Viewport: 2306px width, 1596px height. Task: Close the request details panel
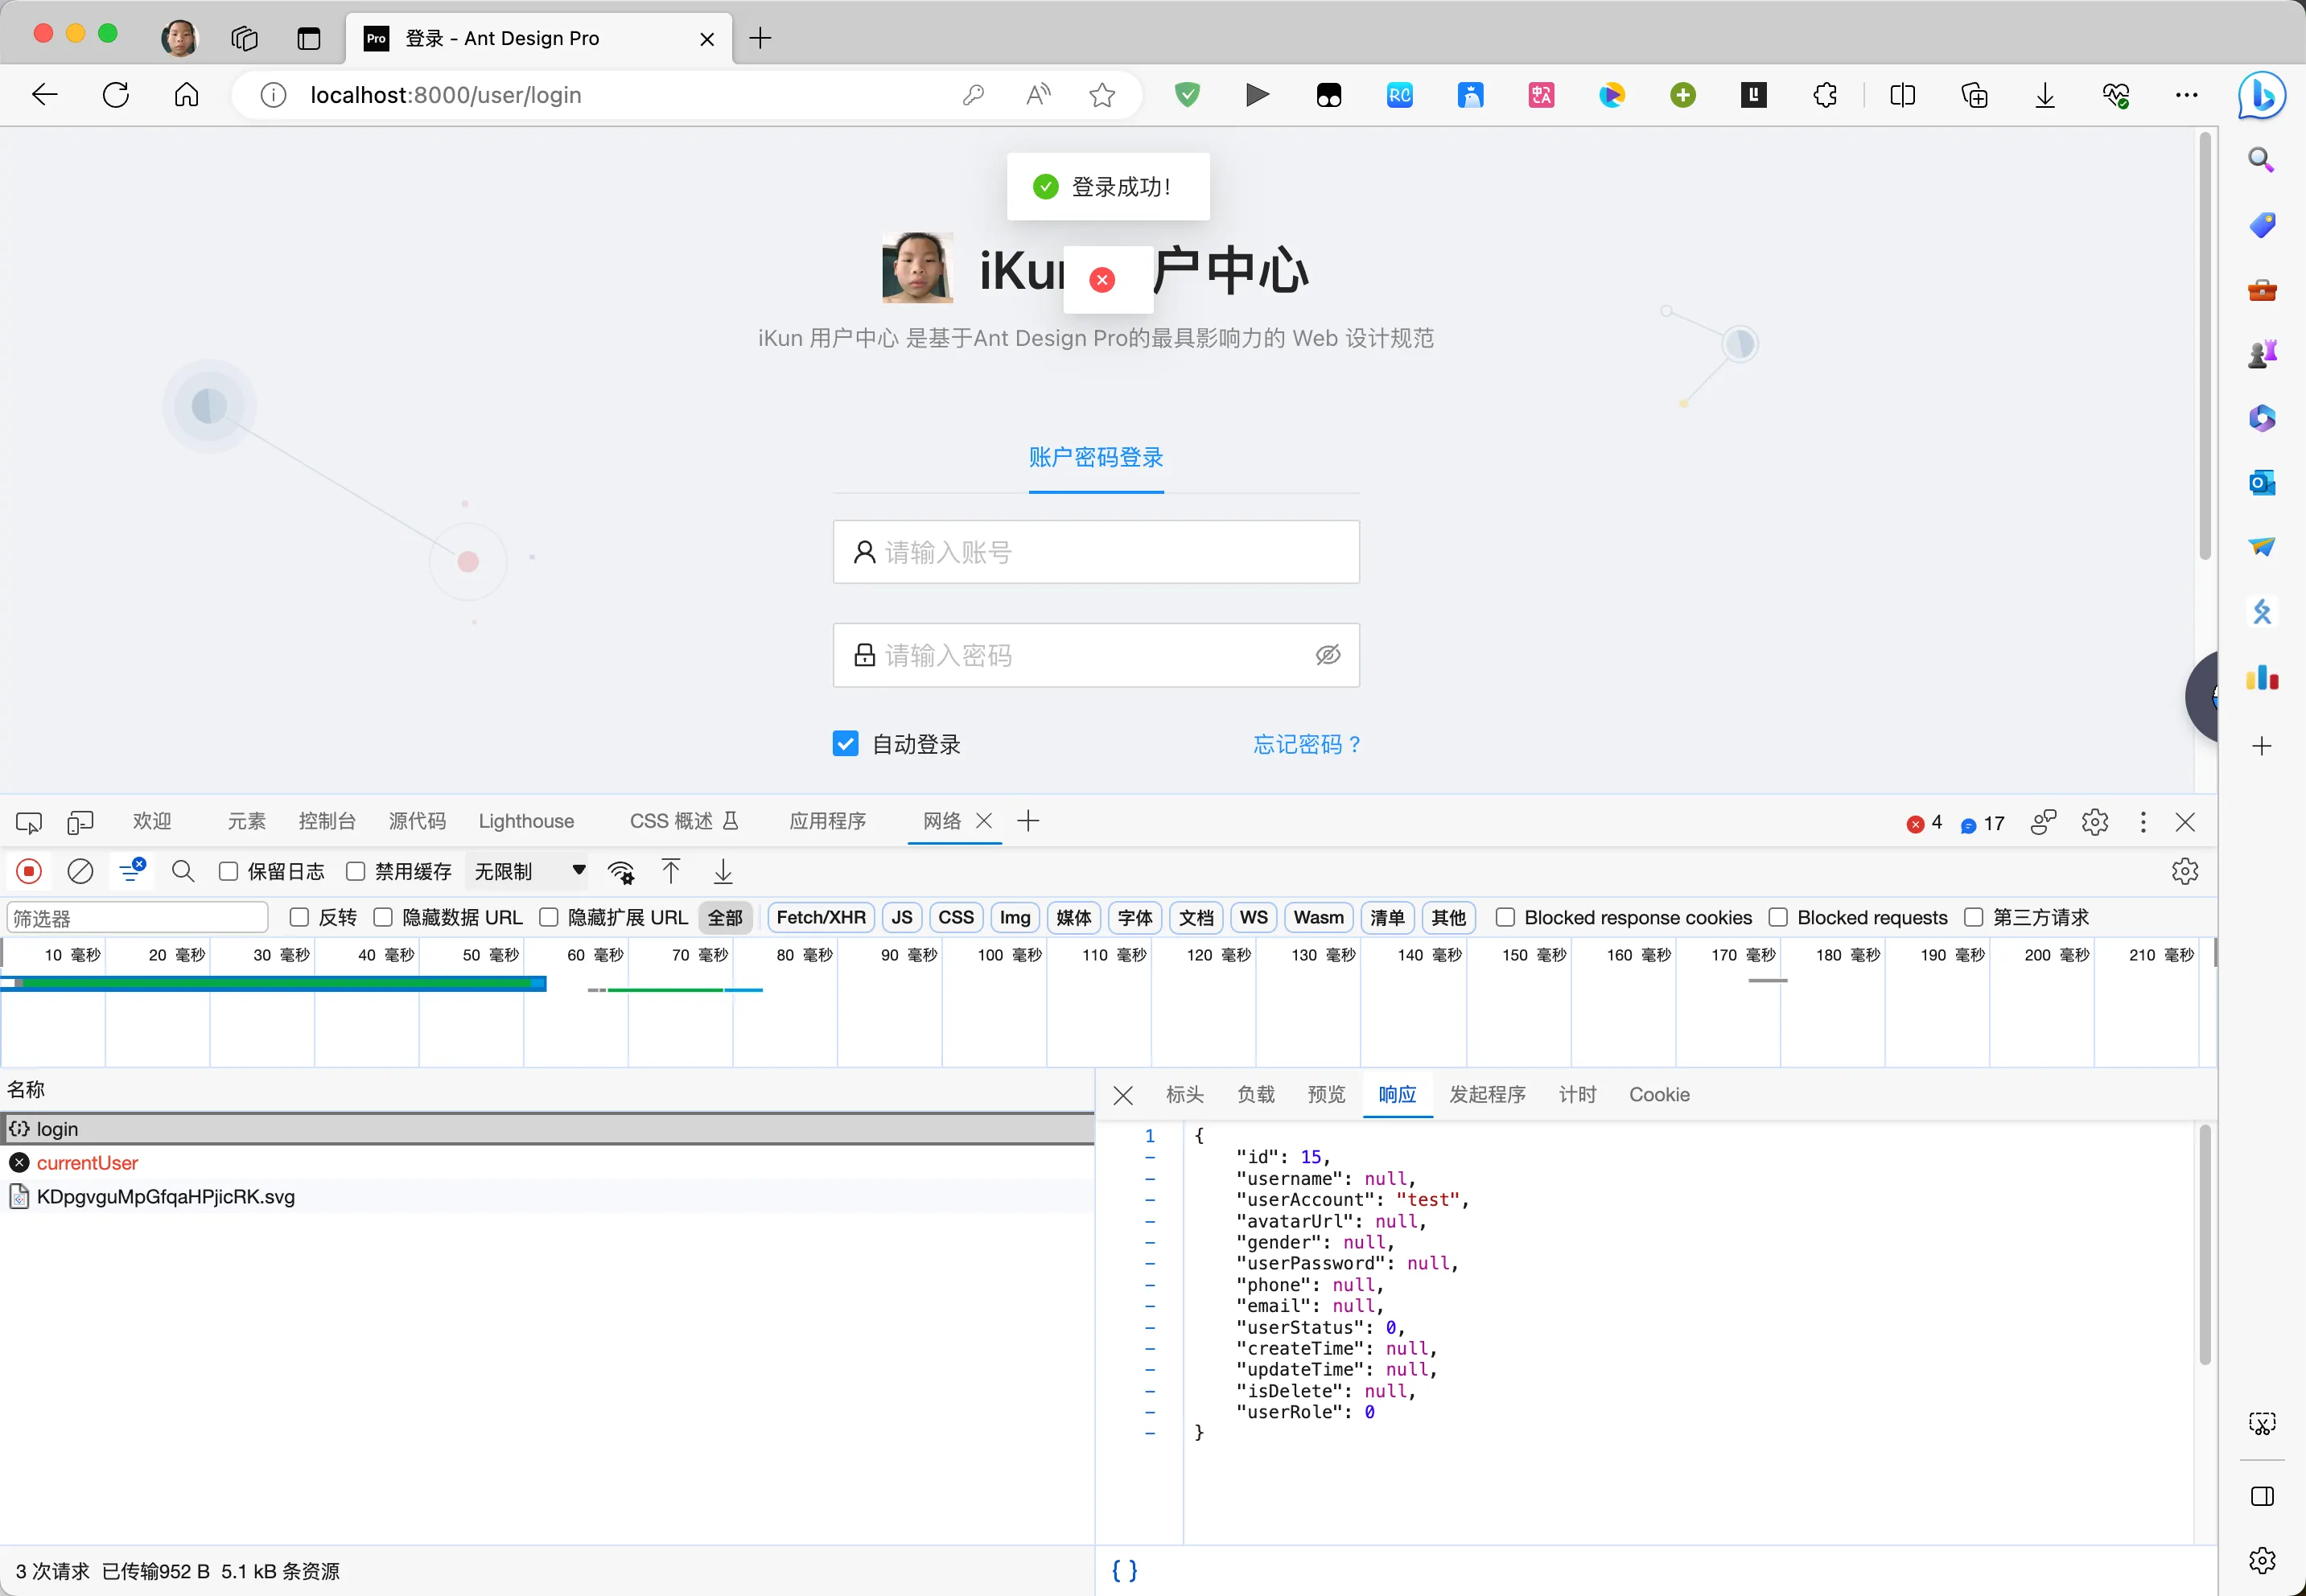[1123, 1096]
